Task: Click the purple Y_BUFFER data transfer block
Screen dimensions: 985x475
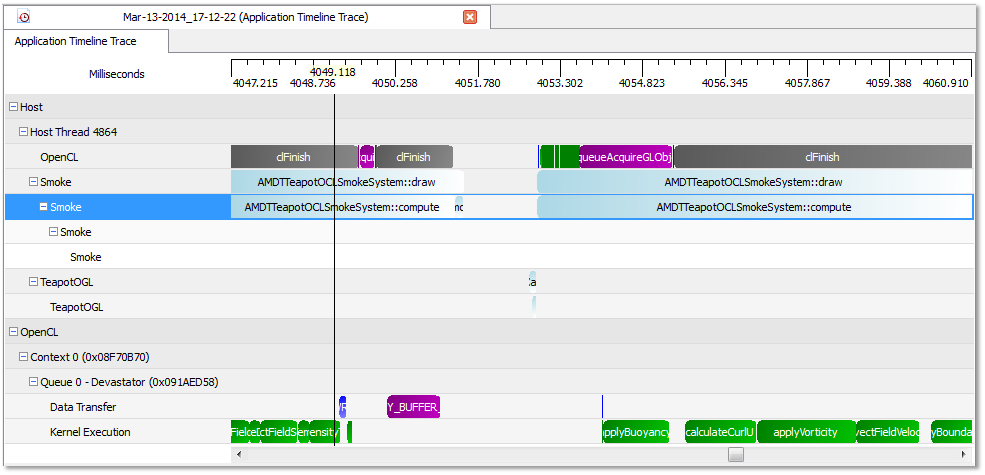Action: pyautogui.click(x=413, y=407)
